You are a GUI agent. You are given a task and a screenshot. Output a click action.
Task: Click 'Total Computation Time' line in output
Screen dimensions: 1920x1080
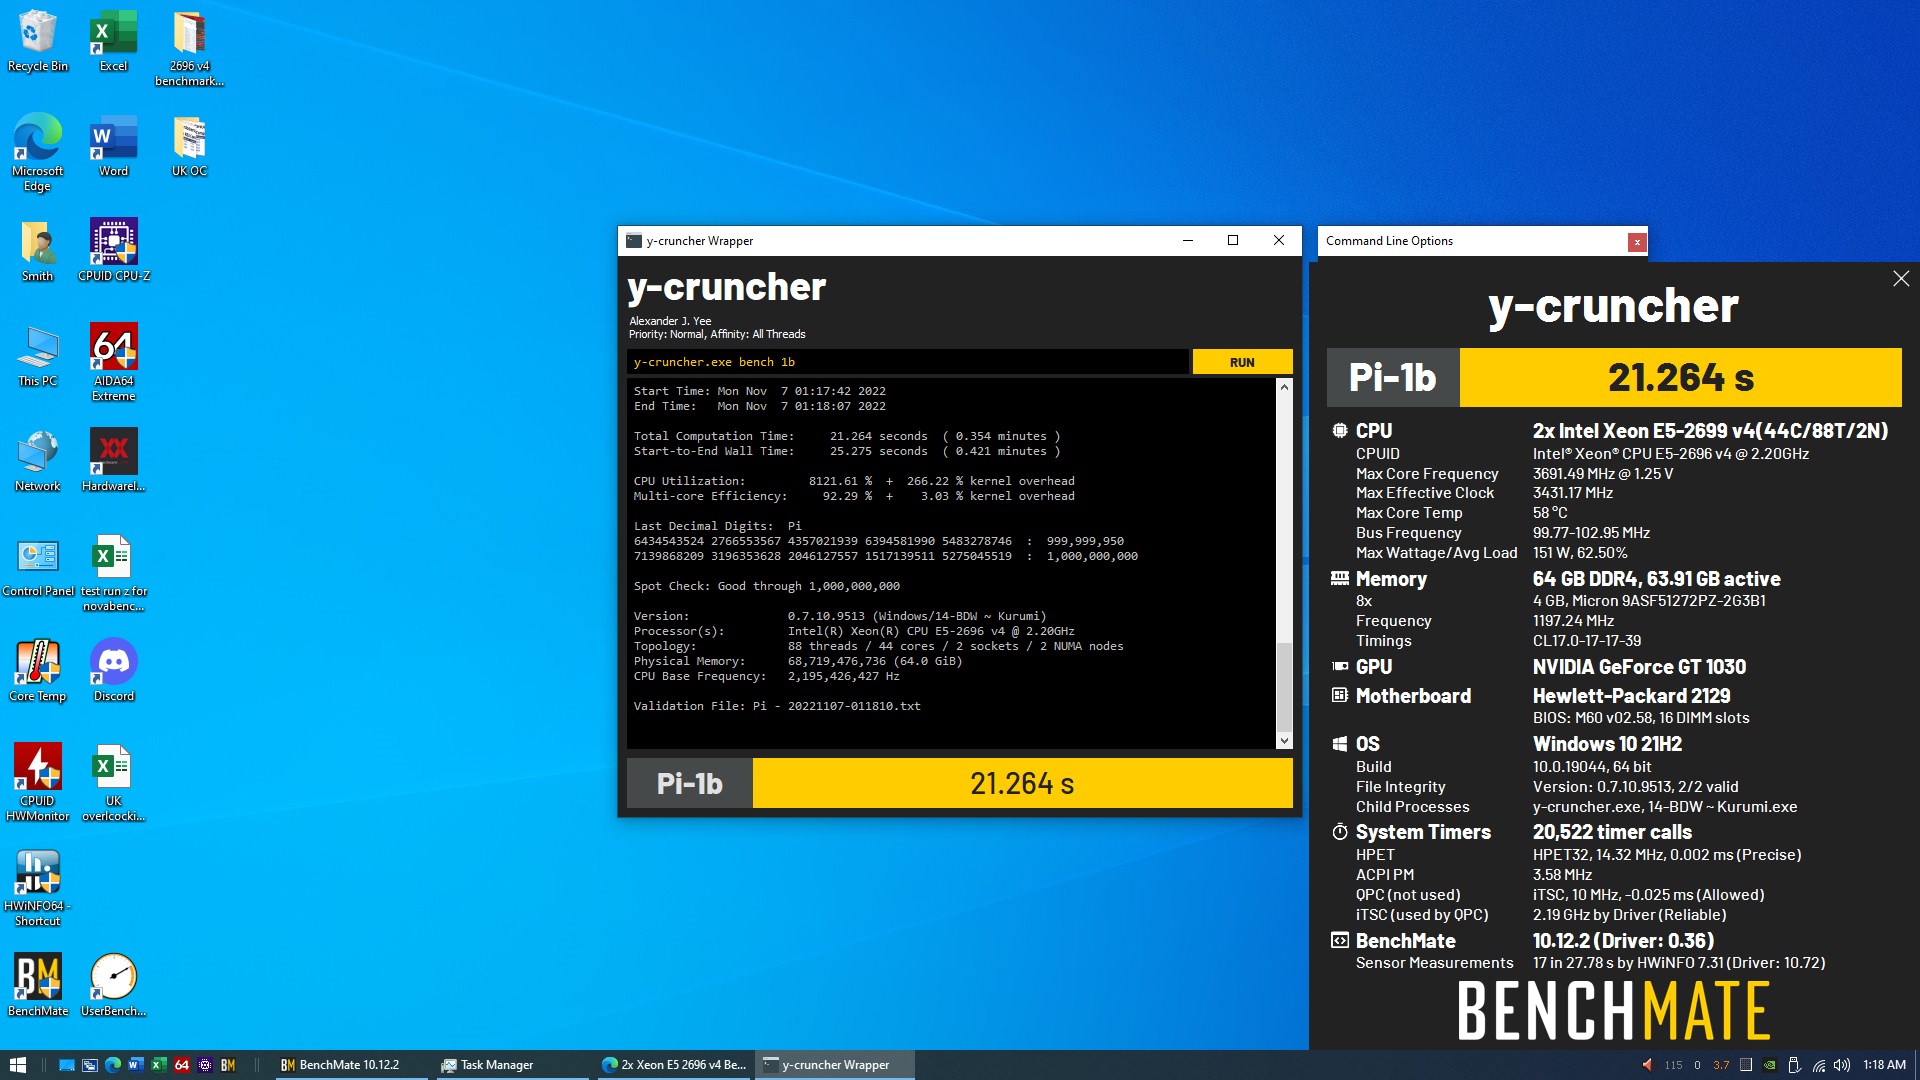pyautogui.click(x=847, y=436)
